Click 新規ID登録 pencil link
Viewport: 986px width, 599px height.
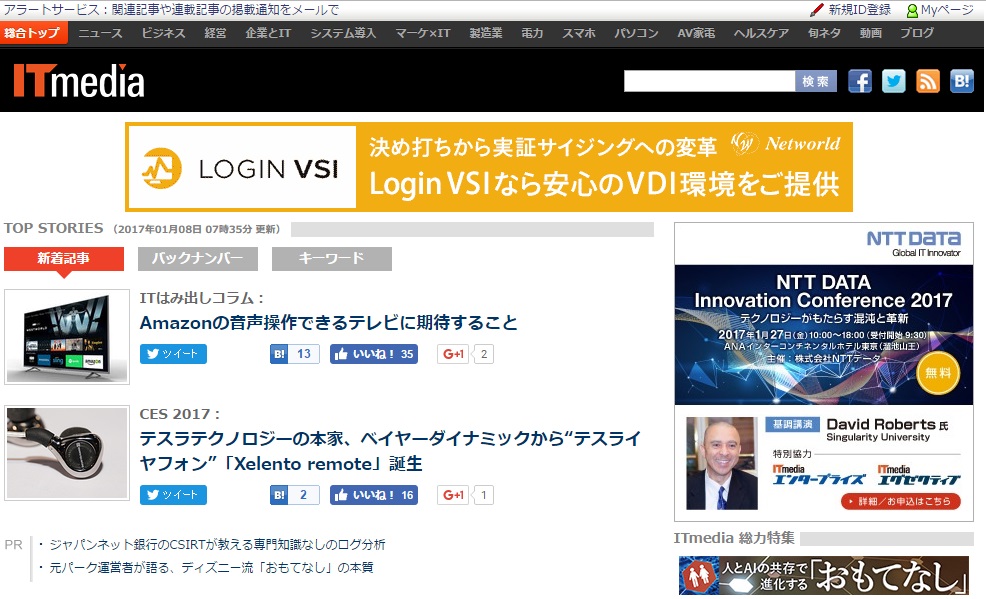(x=851, y=9)
